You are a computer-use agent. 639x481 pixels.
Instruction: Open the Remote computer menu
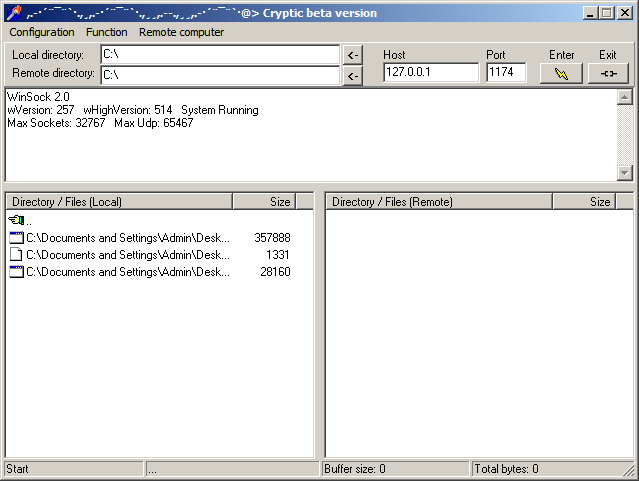(x=181, y=32)
